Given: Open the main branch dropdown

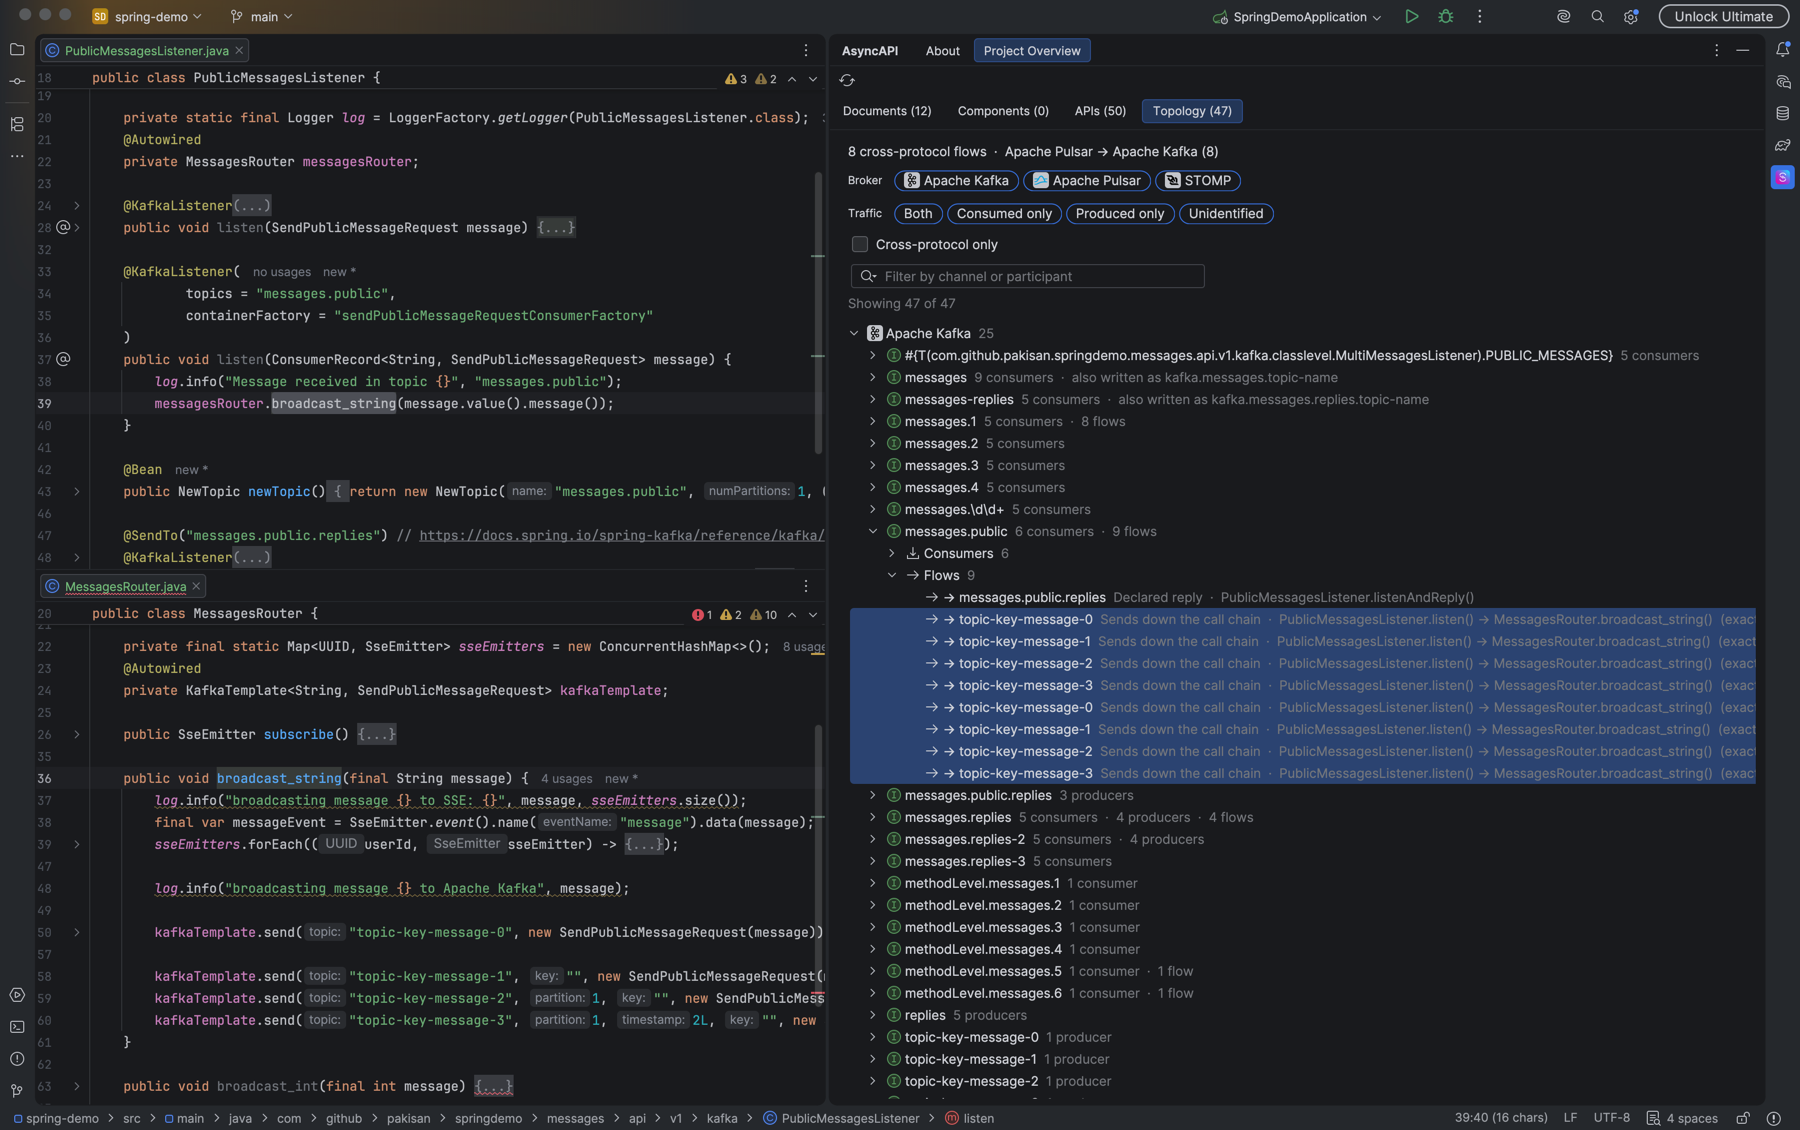Looking at the screenshot, I should pyautogui.click(x=261, y=16).
